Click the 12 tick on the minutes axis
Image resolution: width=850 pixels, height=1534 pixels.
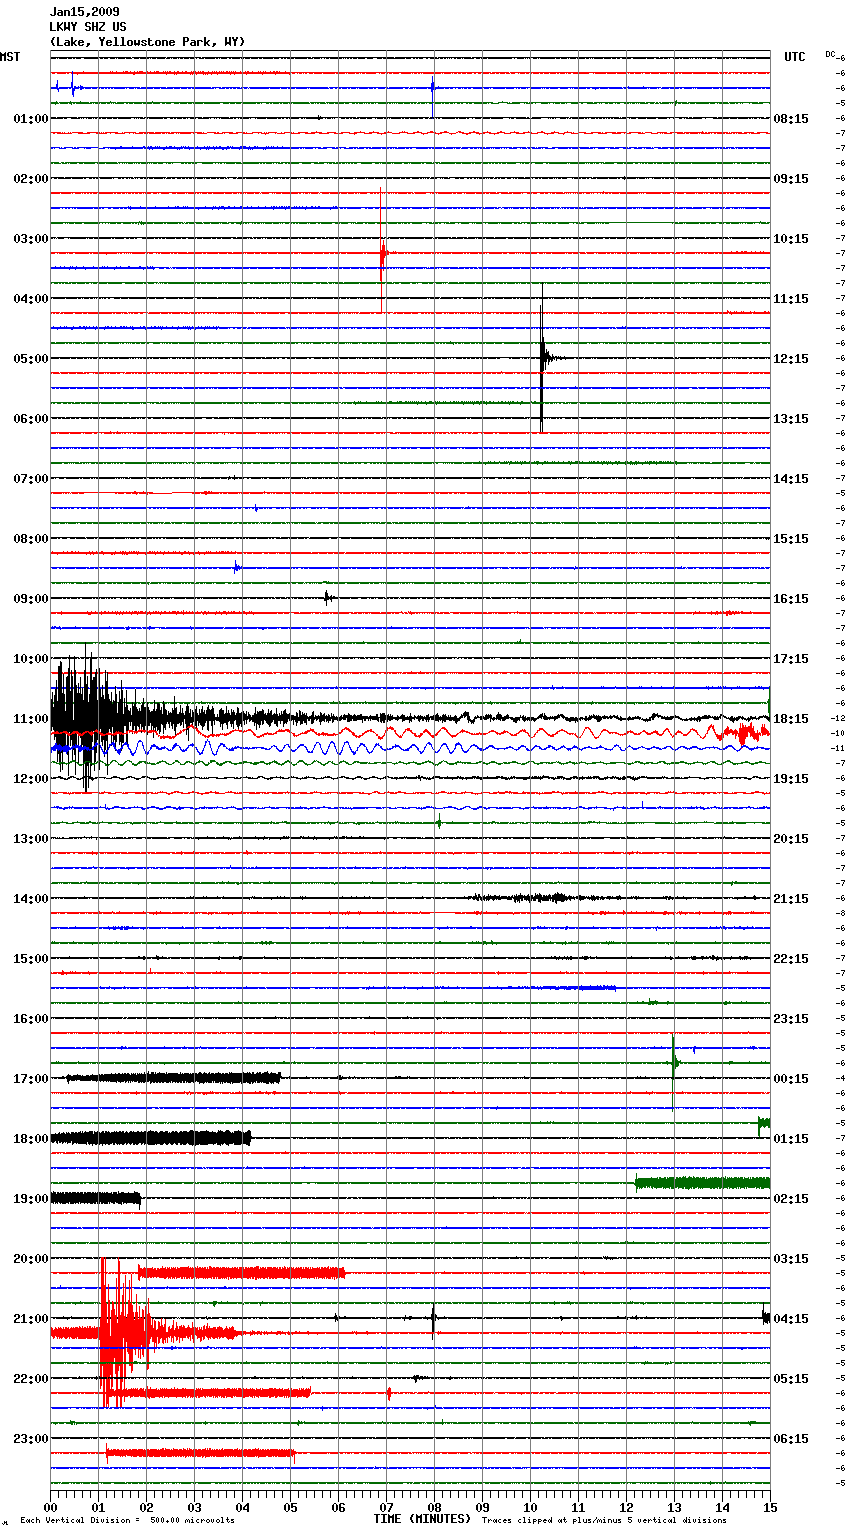[626, 1507]
